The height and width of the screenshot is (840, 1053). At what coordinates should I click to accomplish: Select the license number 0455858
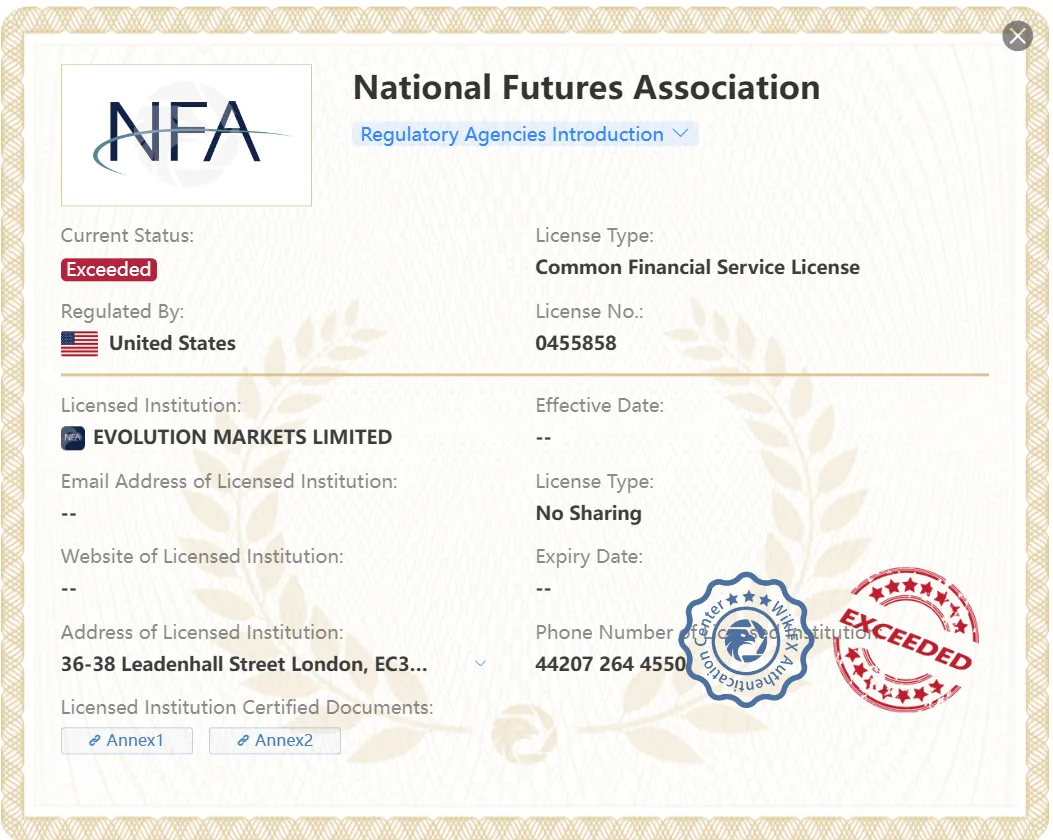pos(576,343)
